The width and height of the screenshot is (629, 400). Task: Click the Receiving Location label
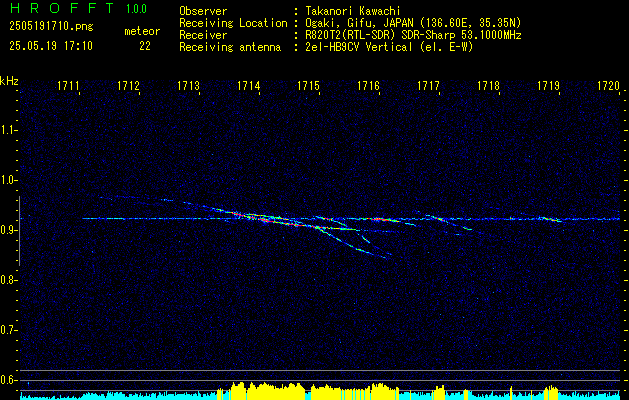pos(233,23)
